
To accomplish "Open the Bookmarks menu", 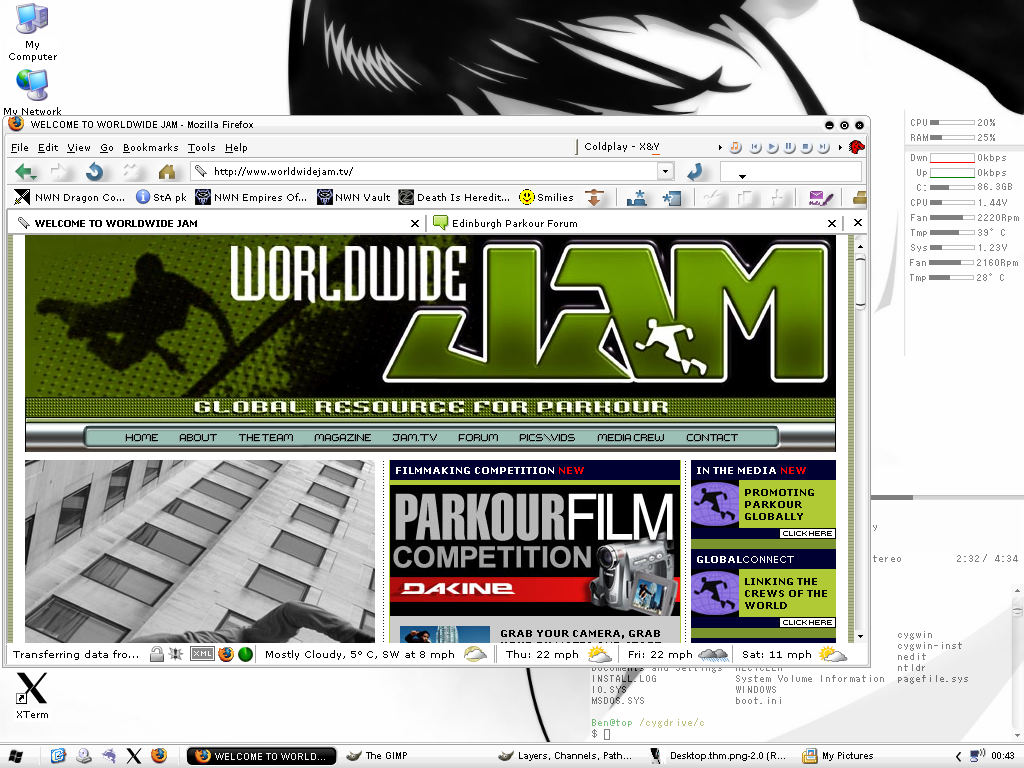I will (150, 148).
